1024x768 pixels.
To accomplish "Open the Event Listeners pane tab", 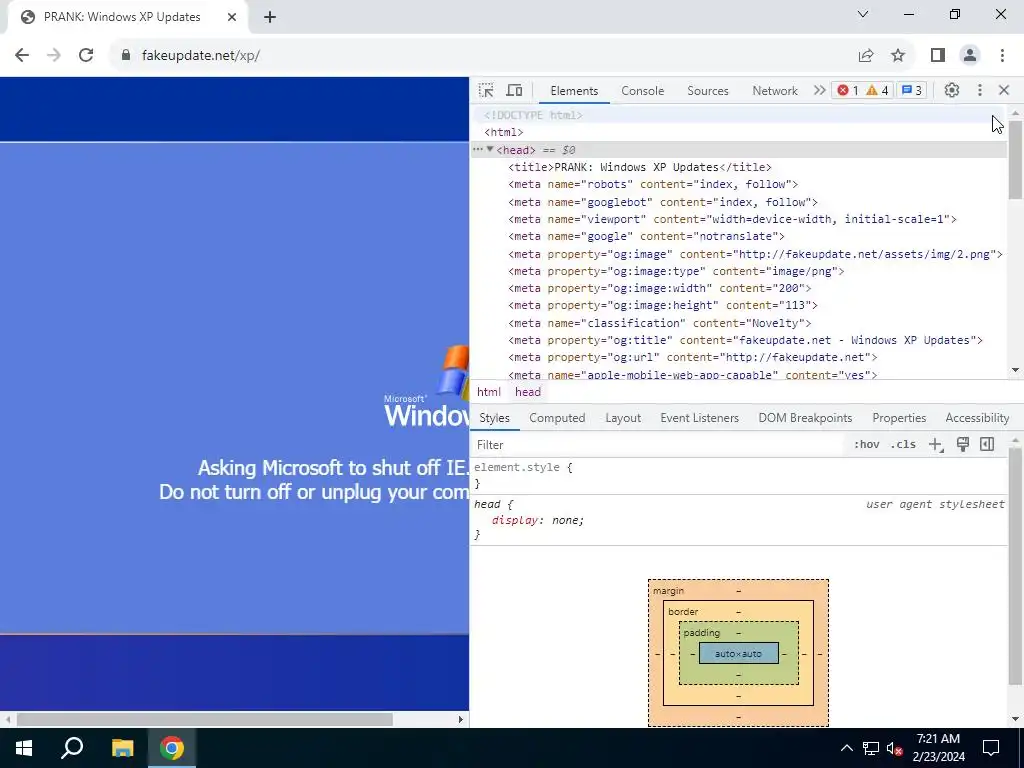I will [x=699, y=418].
